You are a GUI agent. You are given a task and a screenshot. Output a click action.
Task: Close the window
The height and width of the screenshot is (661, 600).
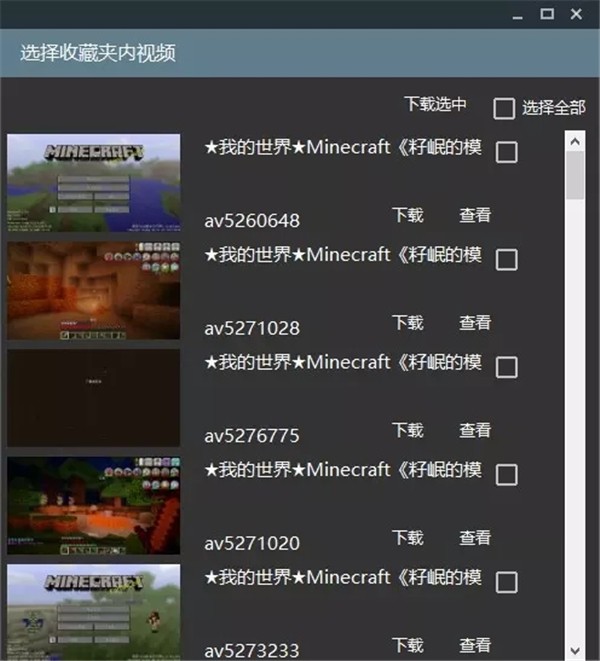coord(576,14)
